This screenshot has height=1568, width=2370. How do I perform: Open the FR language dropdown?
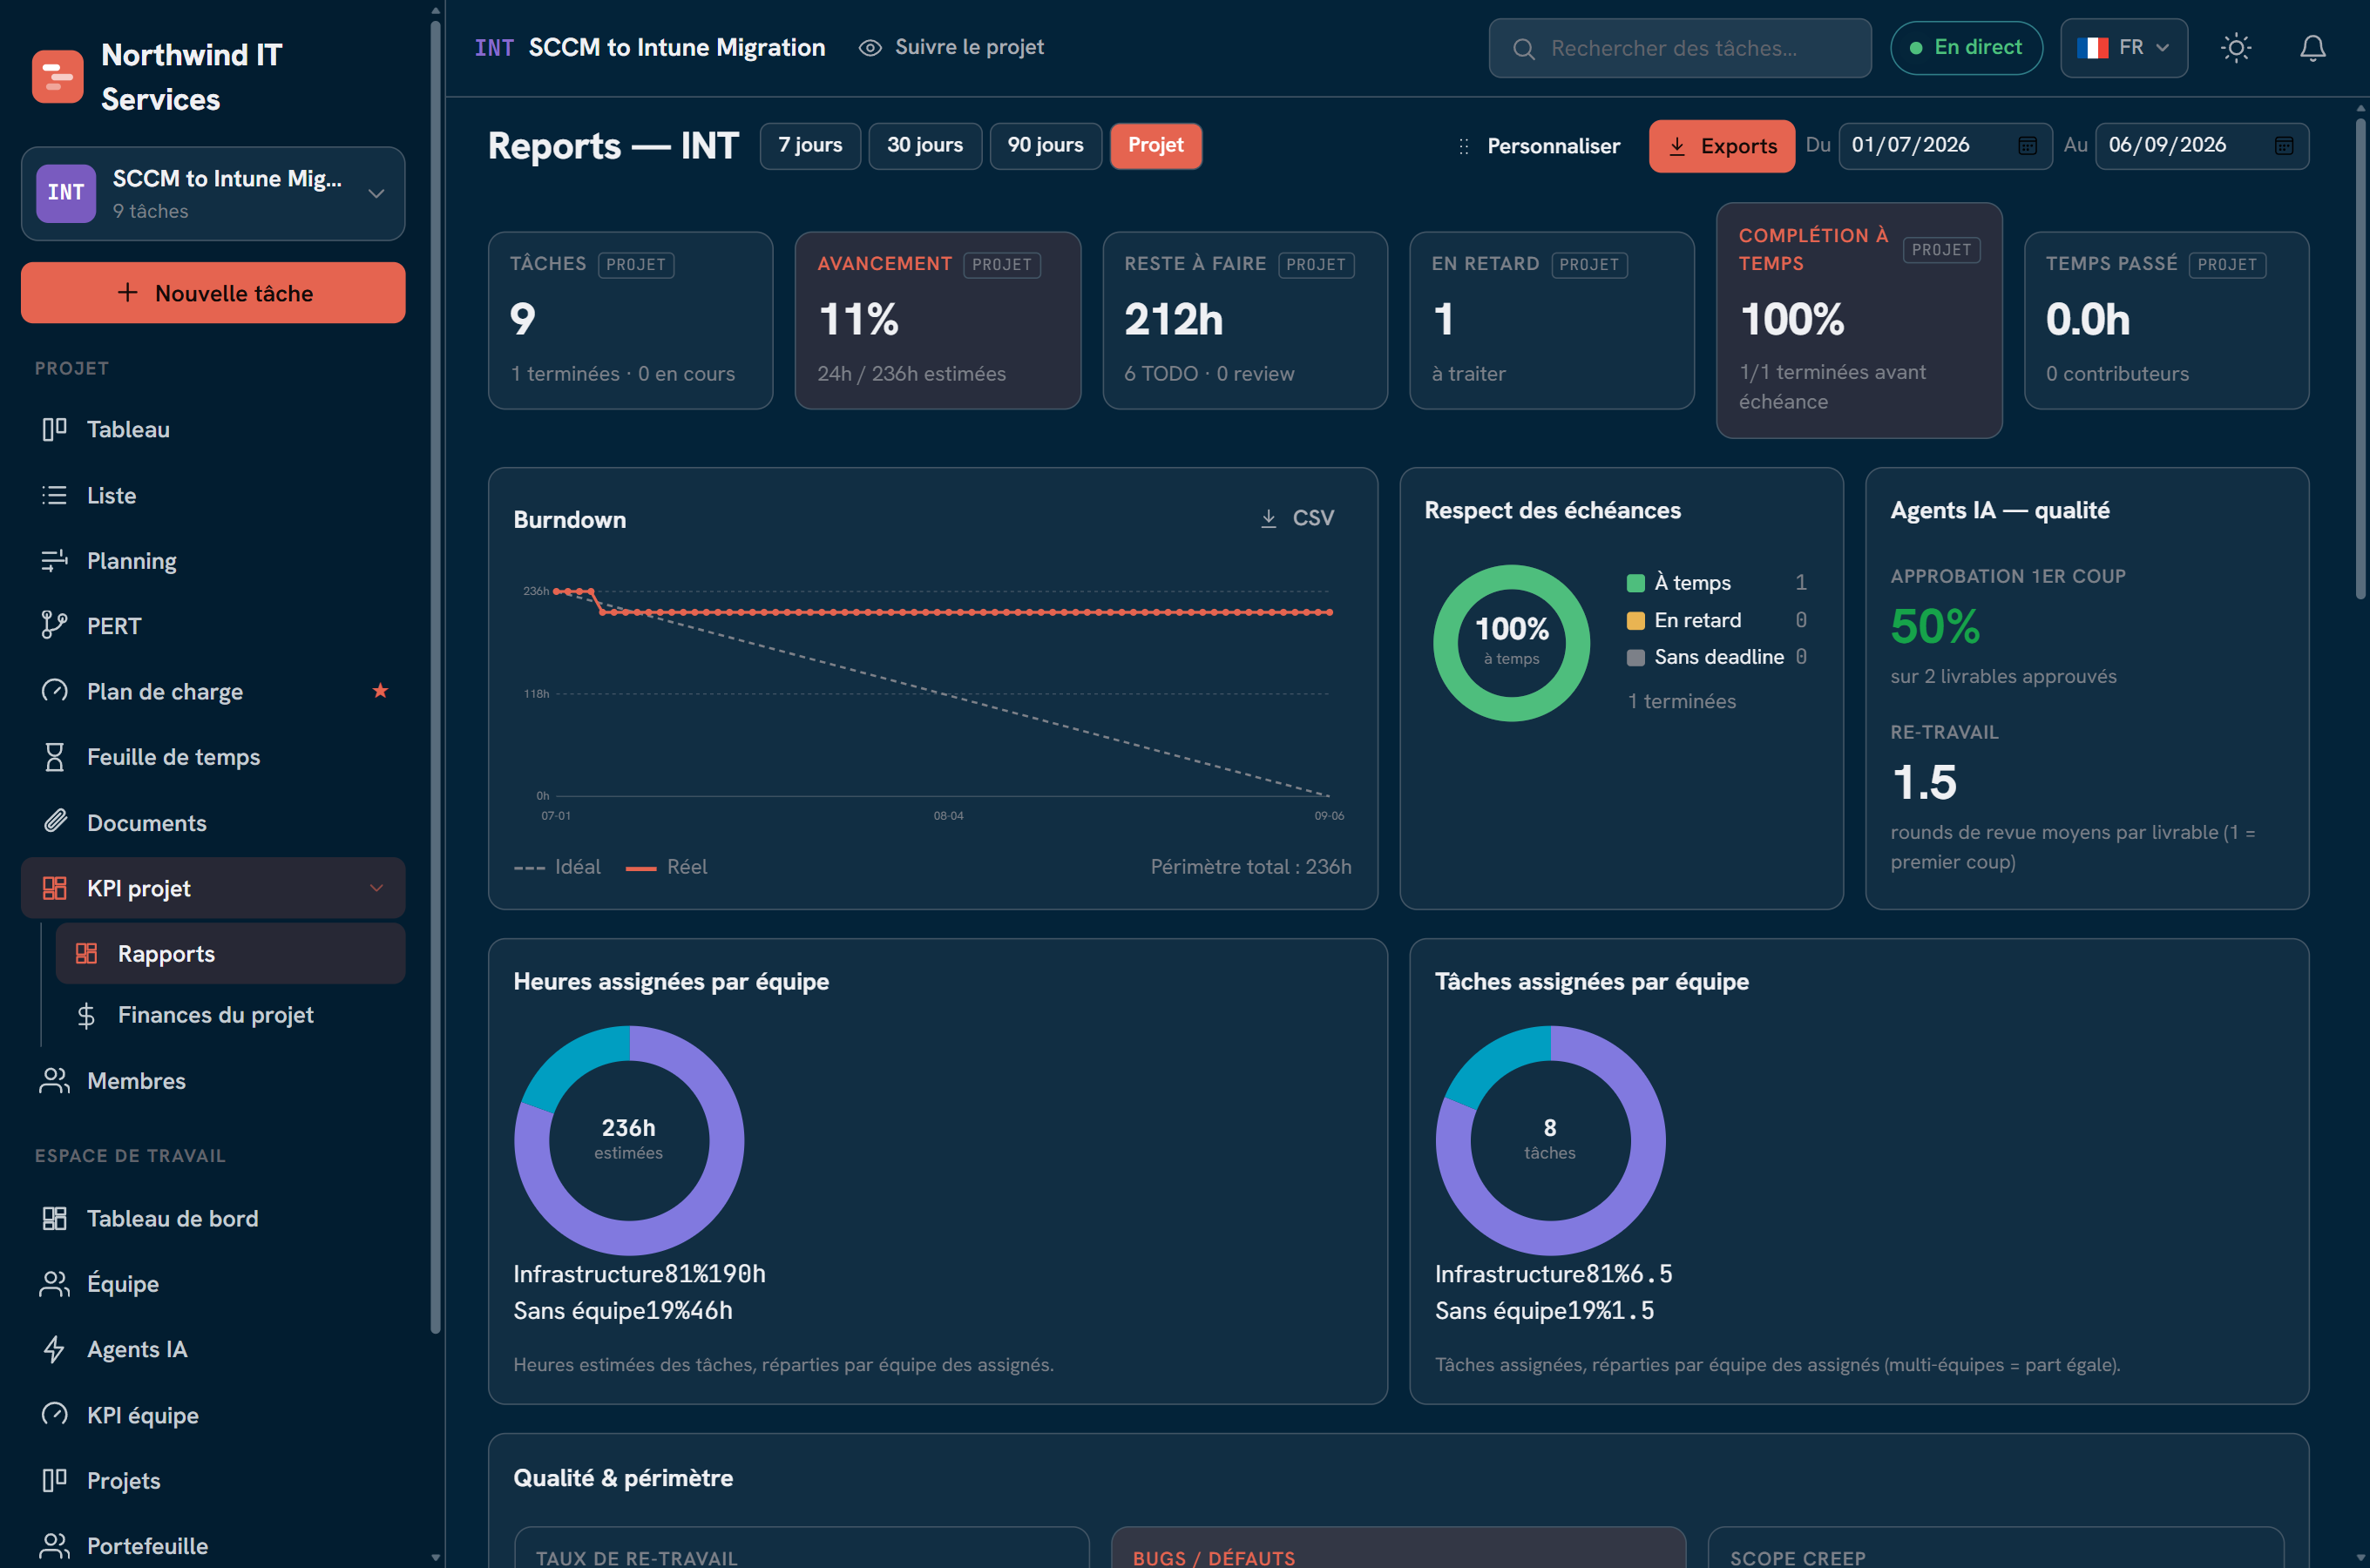pyautogui.click(x=2124, y=48)
